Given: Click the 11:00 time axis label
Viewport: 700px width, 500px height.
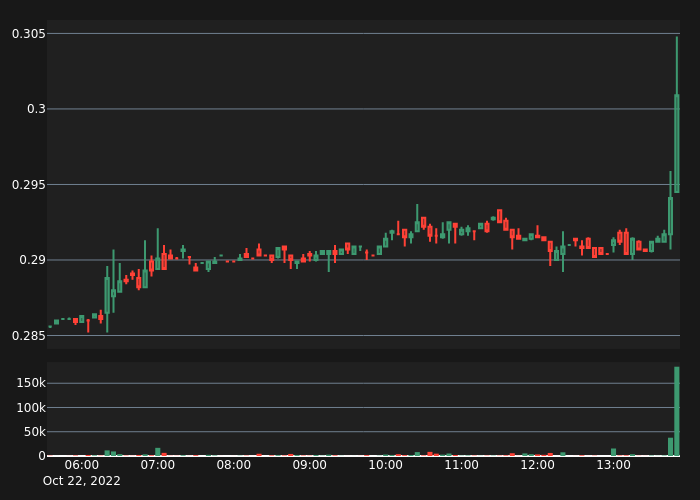Looking at the screenshot, I should 462,465.
